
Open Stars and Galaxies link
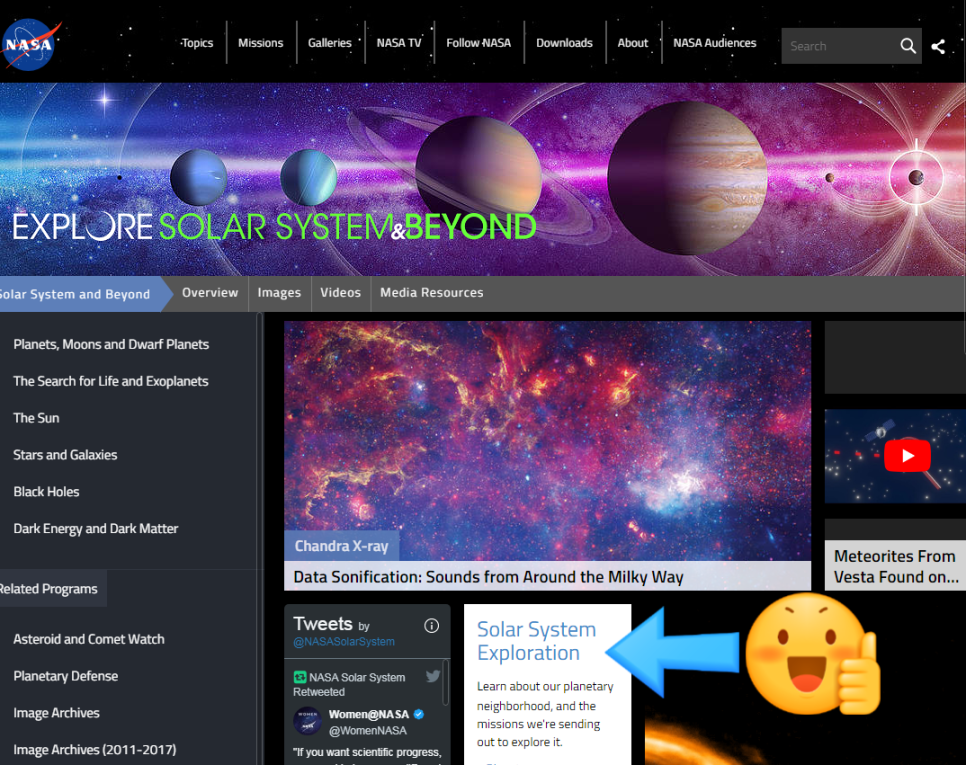pyautogui.click(x=65, y=455)
